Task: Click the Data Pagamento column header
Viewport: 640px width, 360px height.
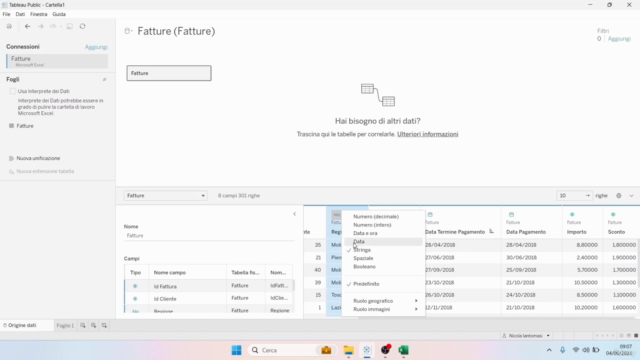Action: pos(526,232)
